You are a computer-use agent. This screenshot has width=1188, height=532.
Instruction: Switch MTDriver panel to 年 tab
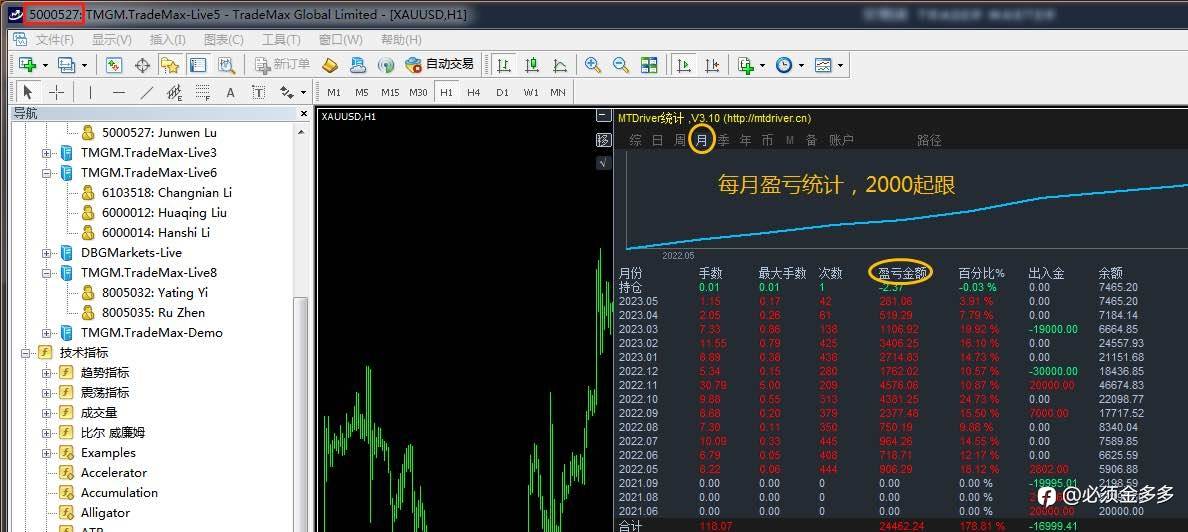pyautogui.click(x=746, y=140)
